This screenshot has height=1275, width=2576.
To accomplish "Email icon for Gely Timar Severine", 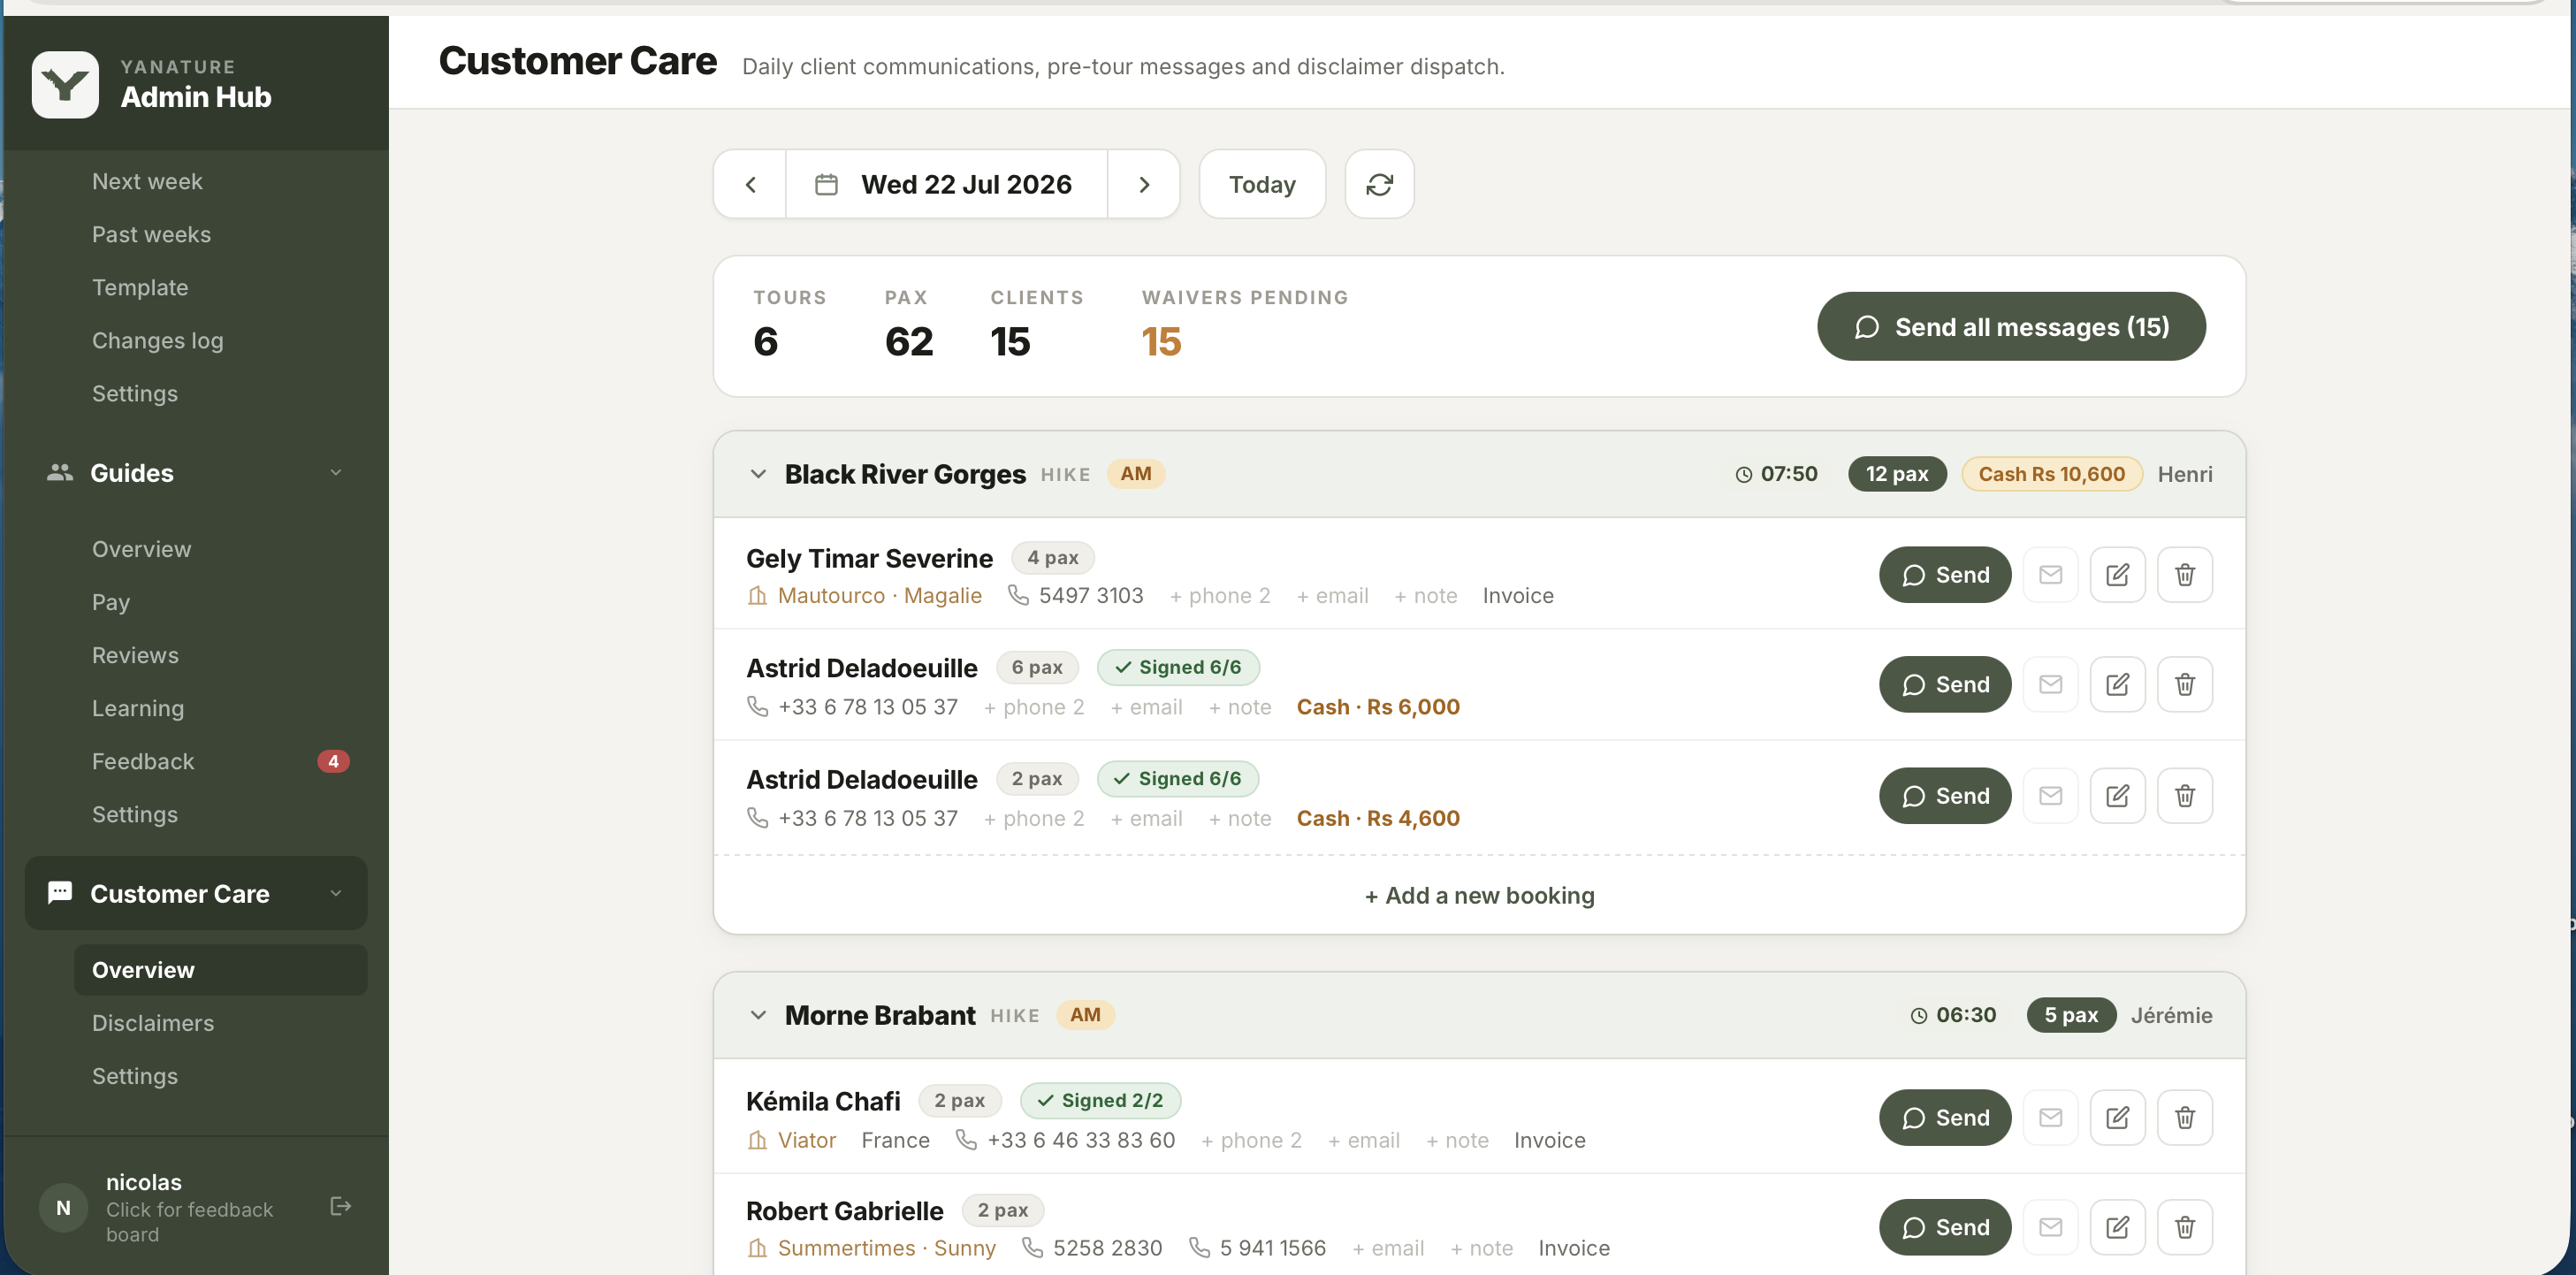I will pyautogui.click(x=2050, y=575).
